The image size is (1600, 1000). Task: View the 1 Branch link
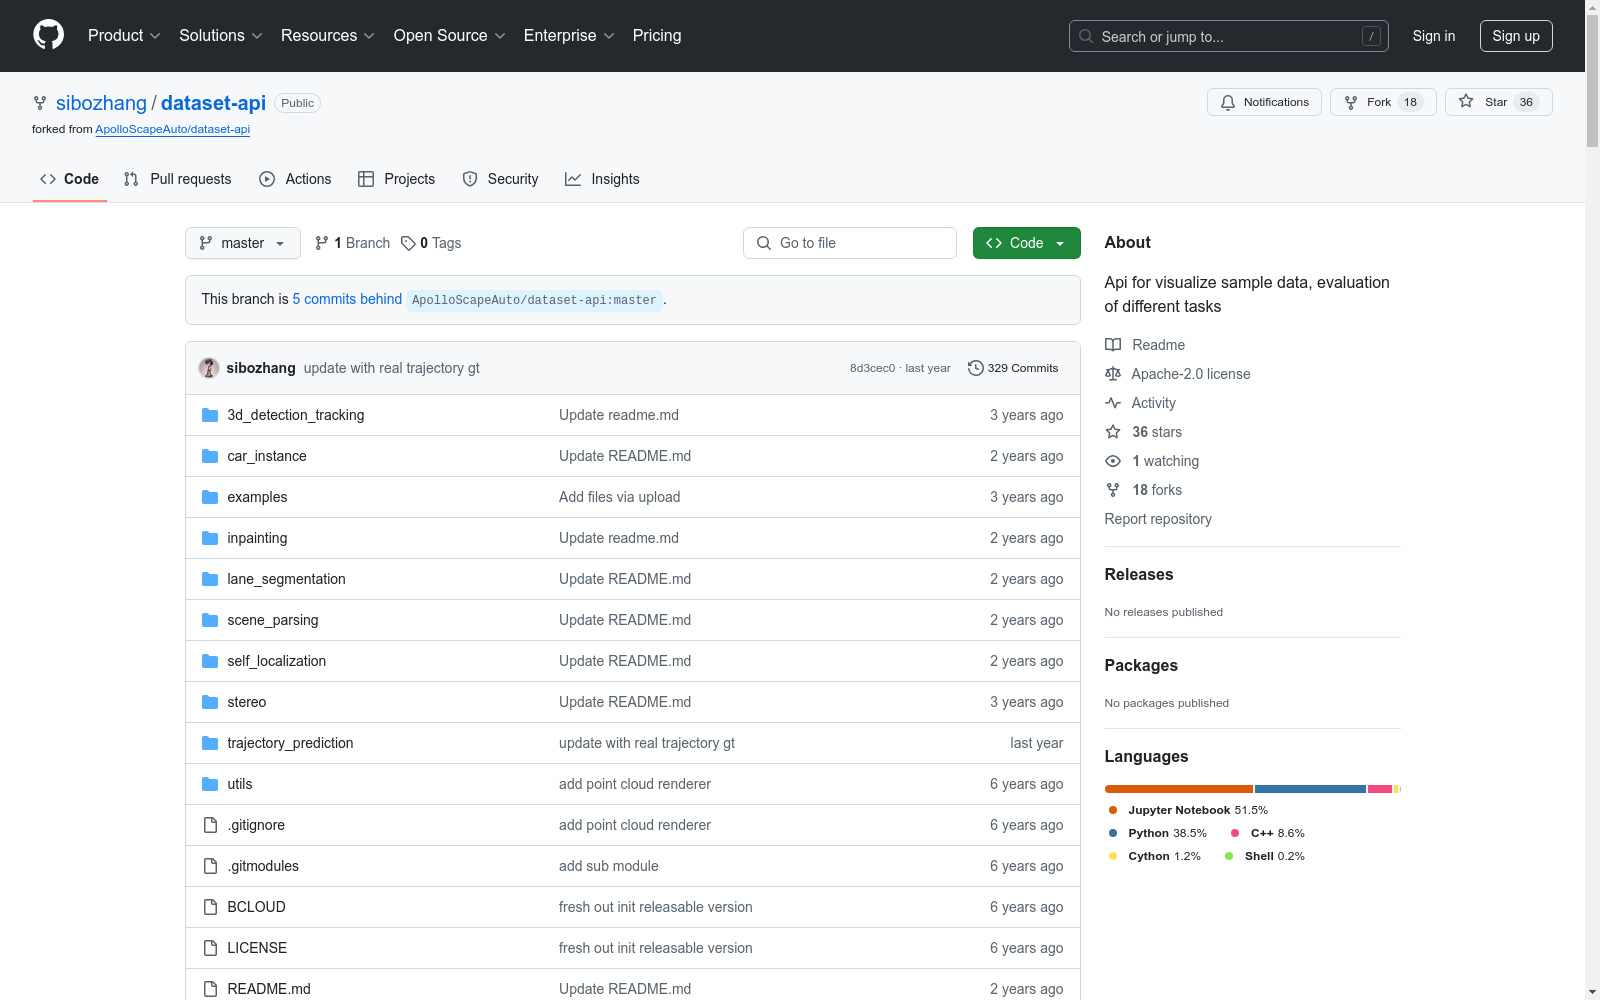tap(352, 243)
